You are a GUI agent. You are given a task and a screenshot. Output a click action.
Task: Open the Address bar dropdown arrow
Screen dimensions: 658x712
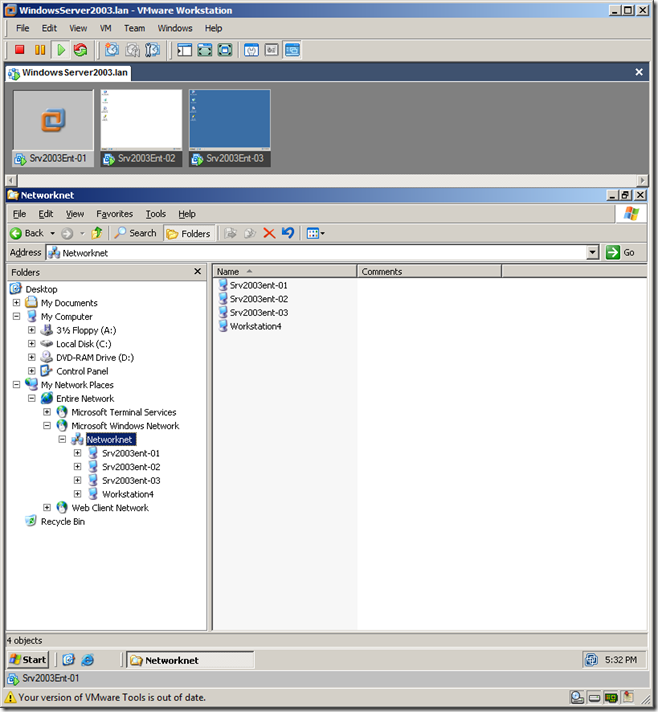pos(592,252)
